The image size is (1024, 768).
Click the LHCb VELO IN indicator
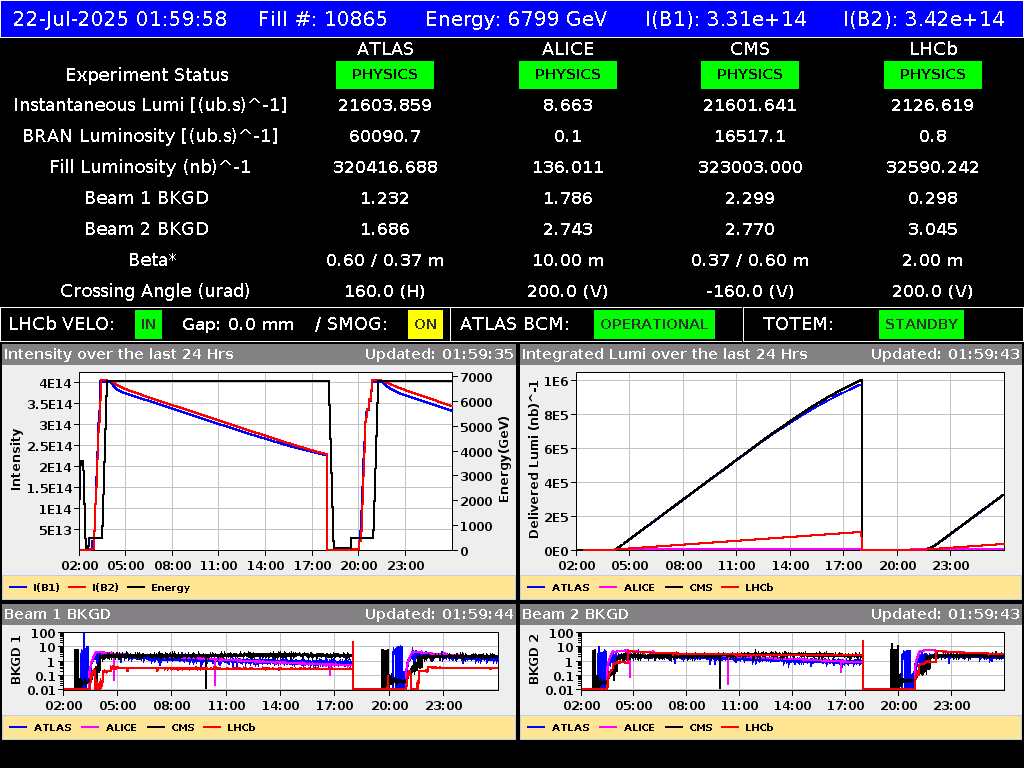[x=148, y=325]
